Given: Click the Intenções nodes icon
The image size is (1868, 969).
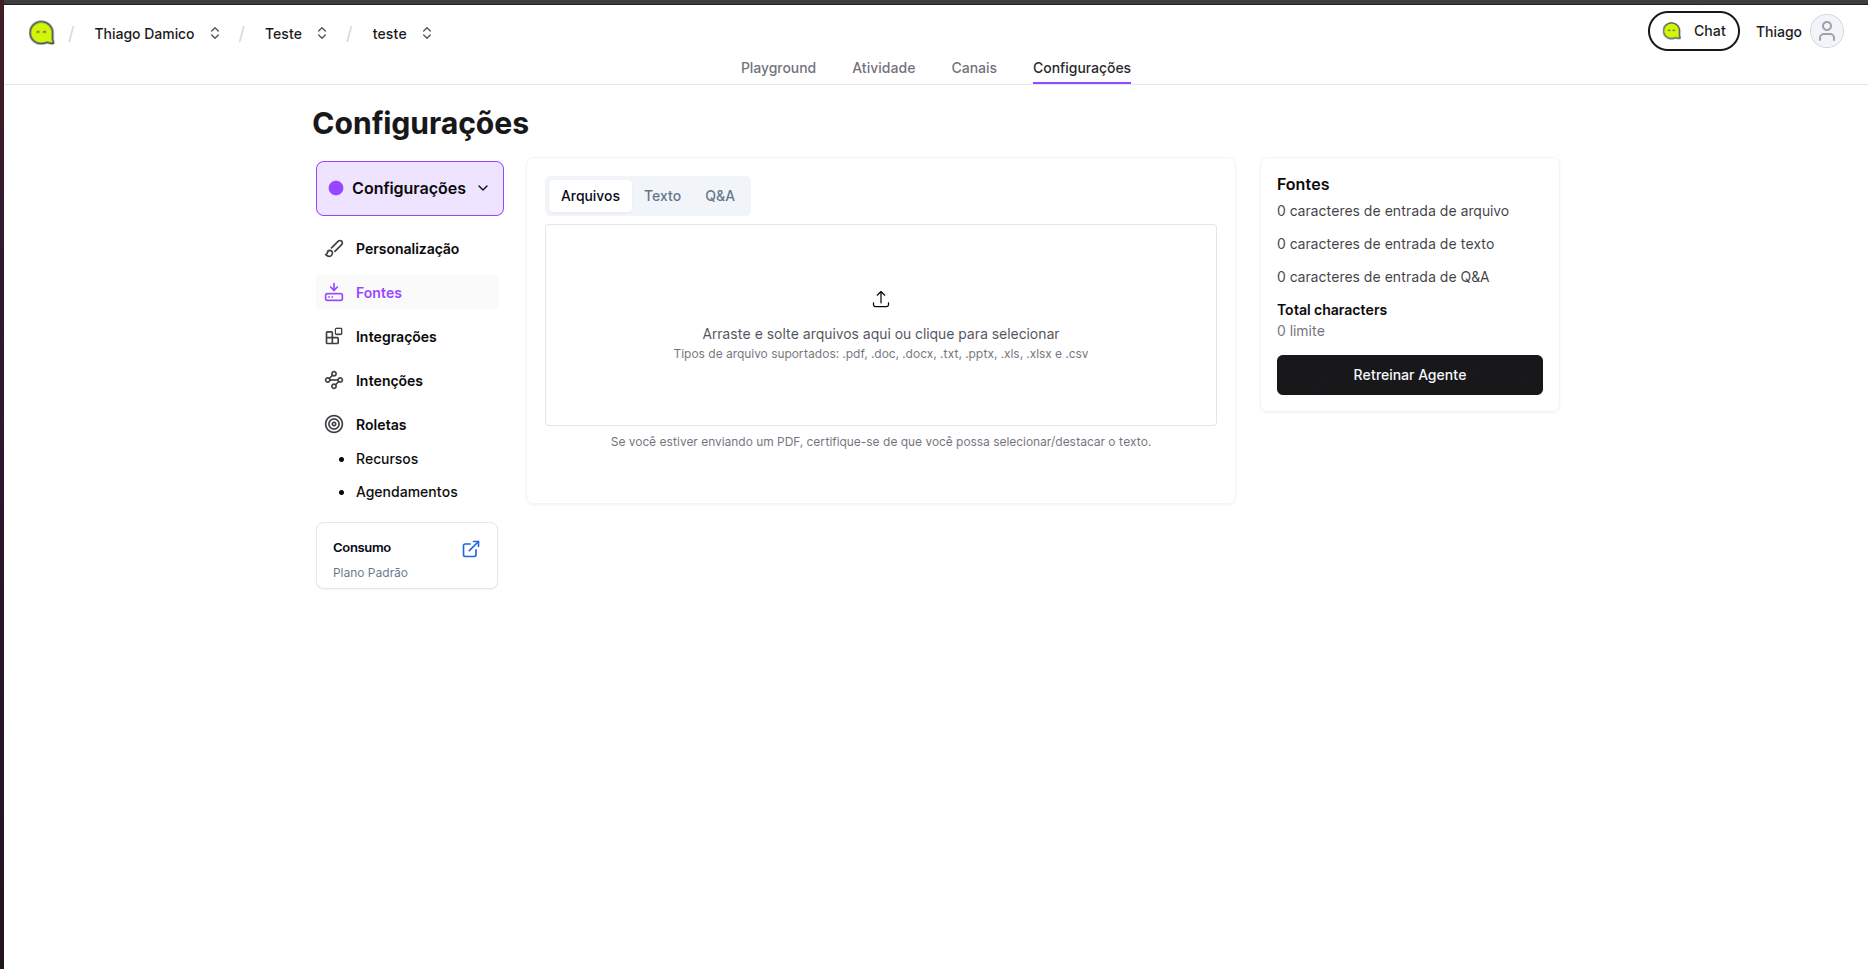Looking at the screenshot, I should [334, 381].
